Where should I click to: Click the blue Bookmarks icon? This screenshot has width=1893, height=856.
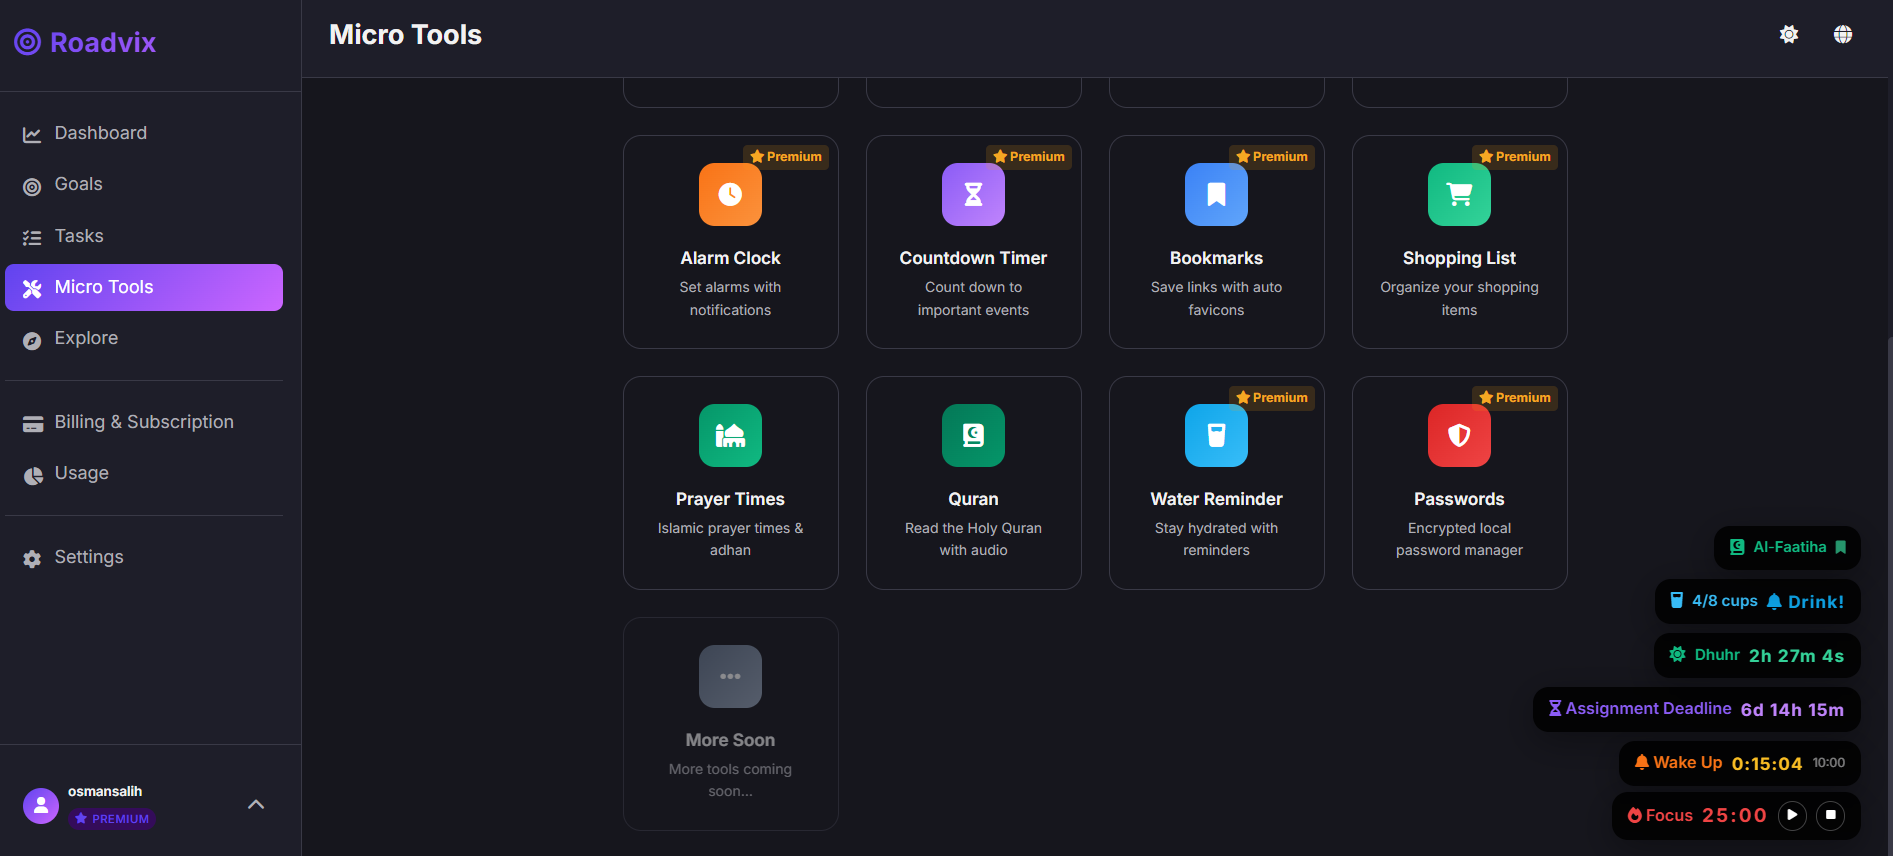pyautogui.click(x=1216, y=194)
